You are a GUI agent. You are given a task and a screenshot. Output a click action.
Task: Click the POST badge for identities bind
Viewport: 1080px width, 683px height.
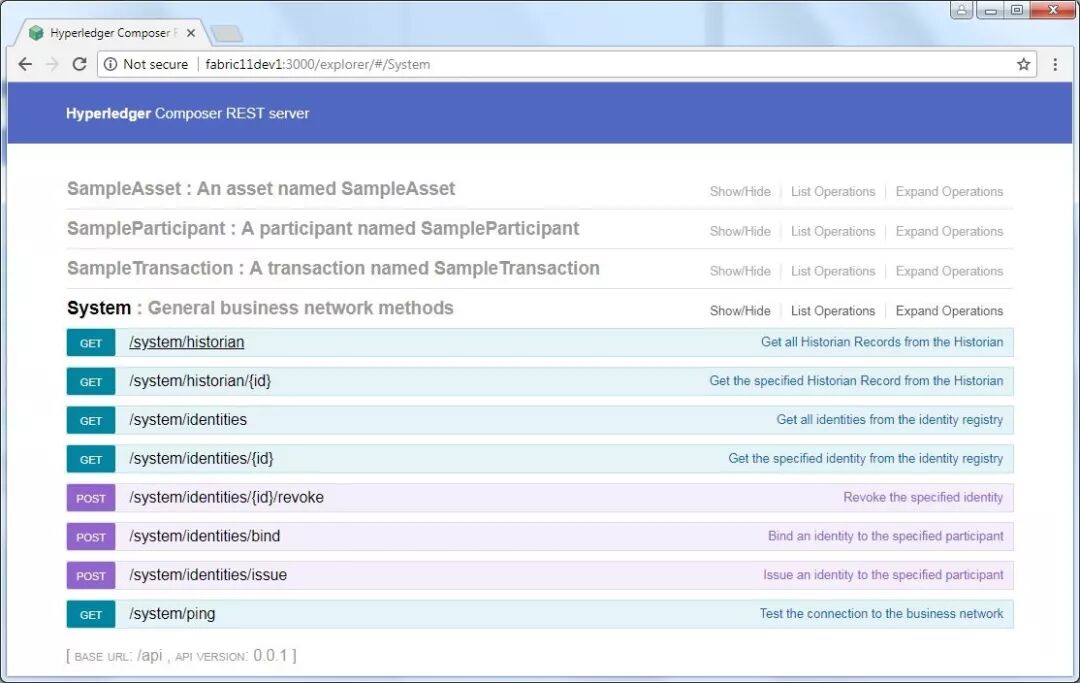click(x=91, y=536)
